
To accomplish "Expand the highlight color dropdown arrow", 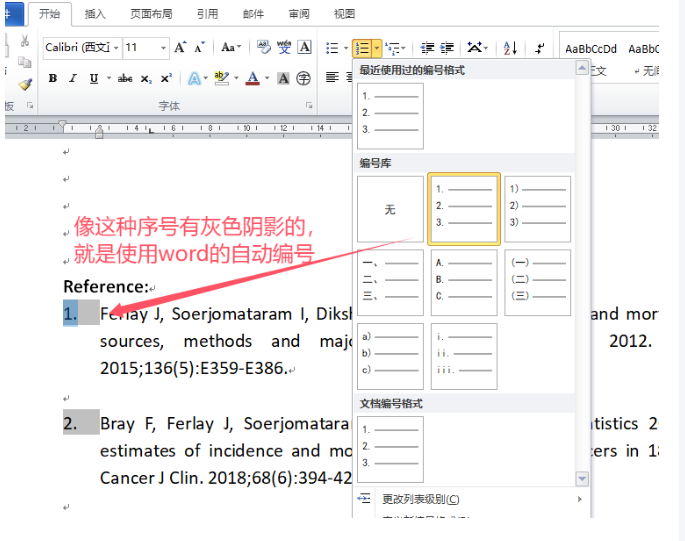I will click(236, 78).
